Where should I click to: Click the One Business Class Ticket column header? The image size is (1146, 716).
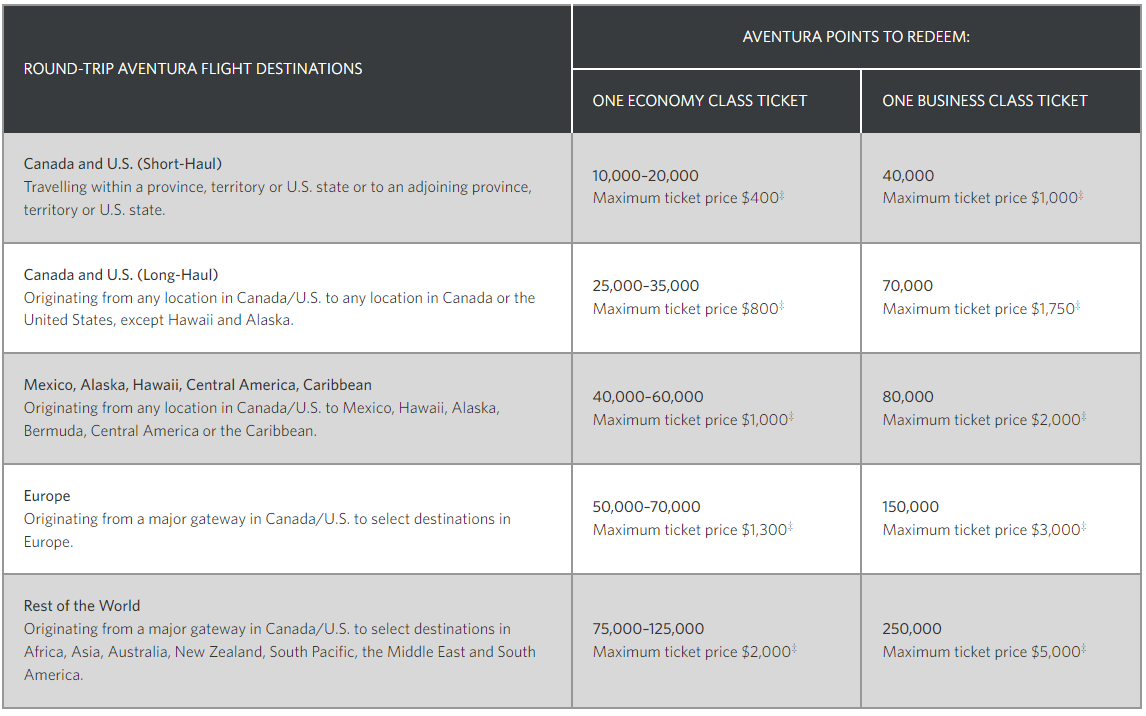984,101
